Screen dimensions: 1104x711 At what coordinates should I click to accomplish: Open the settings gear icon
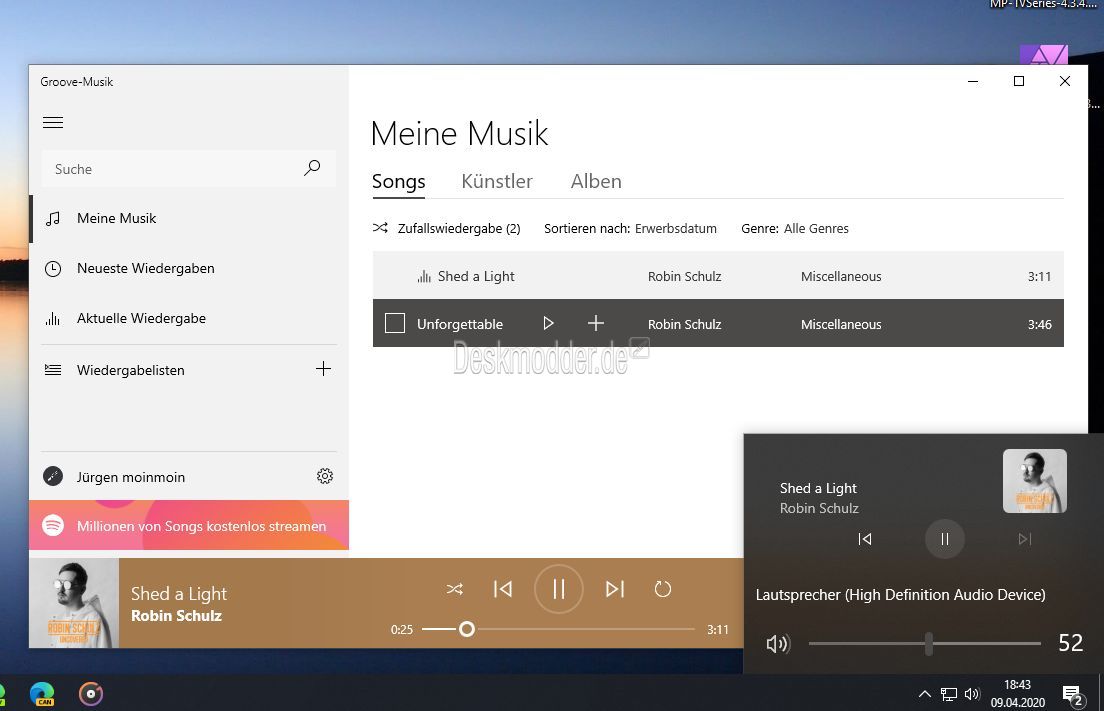(x=325, y=477)
